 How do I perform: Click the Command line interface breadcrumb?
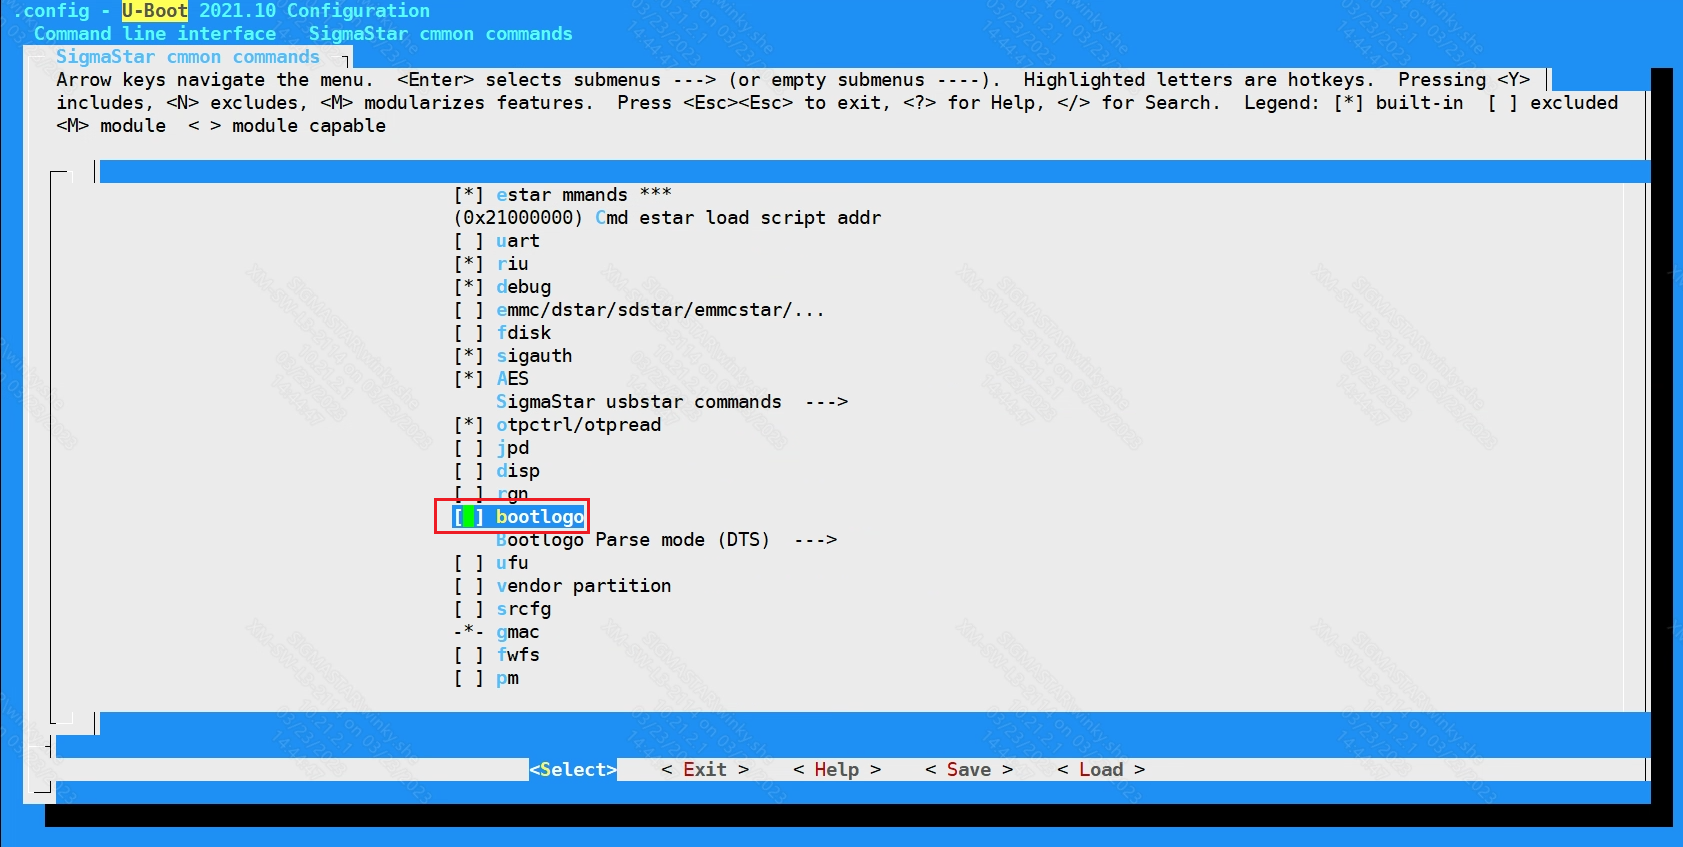155,34
